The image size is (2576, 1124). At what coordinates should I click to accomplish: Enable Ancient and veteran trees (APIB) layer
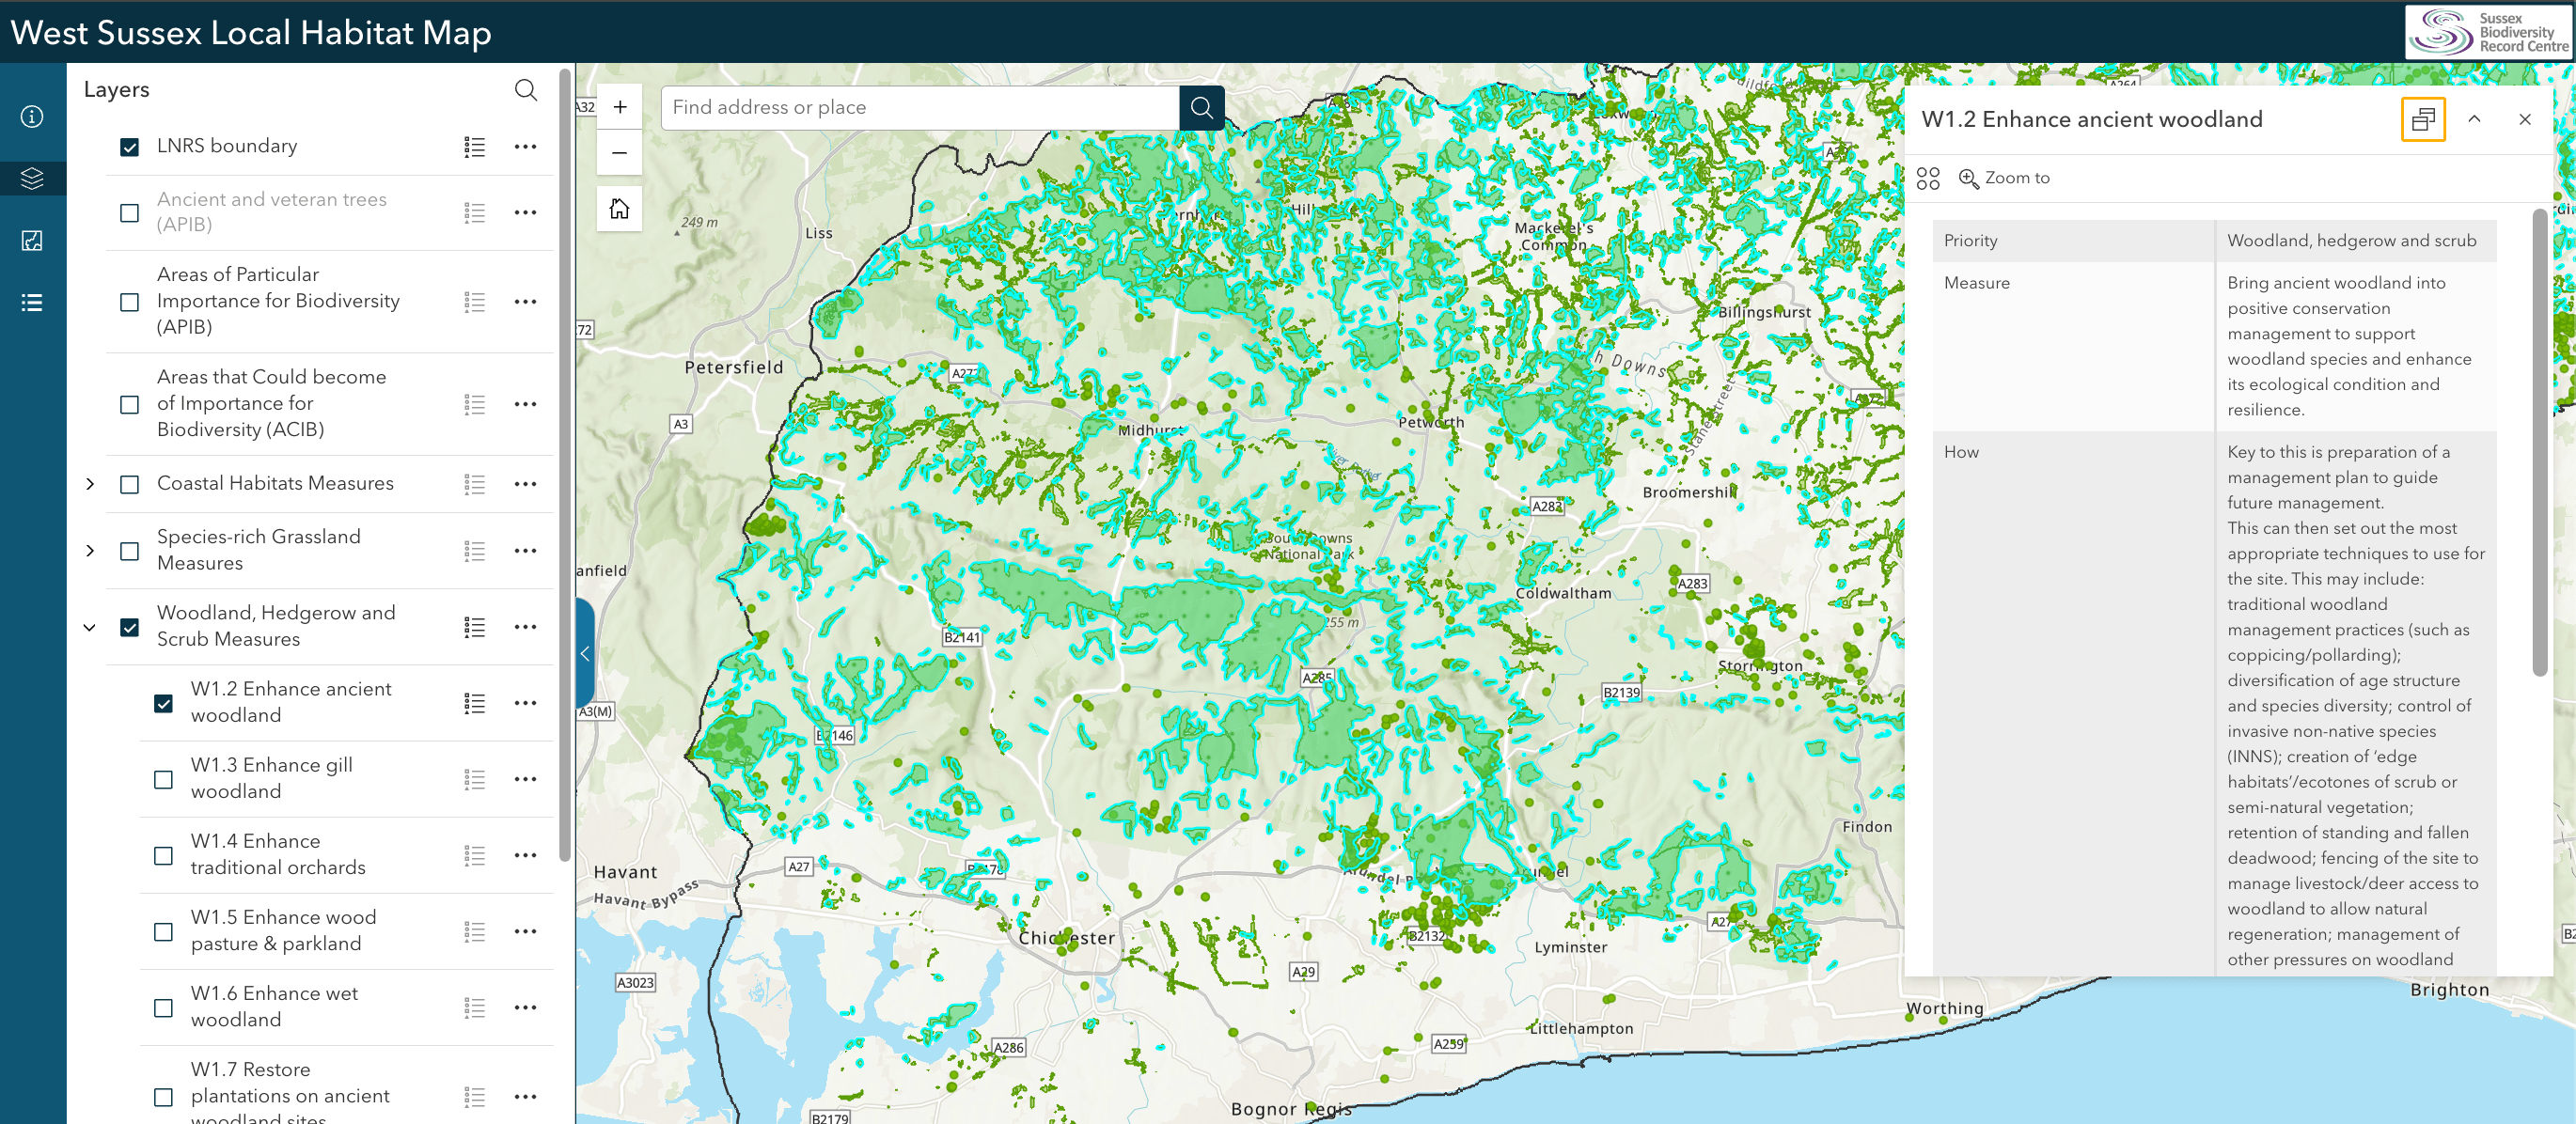130,213
